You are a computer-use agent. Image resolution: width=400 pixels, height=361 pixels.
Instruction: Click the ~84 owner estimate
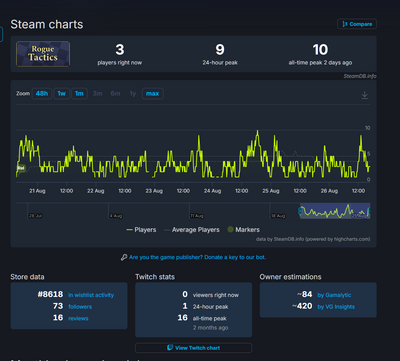[305, 294]
